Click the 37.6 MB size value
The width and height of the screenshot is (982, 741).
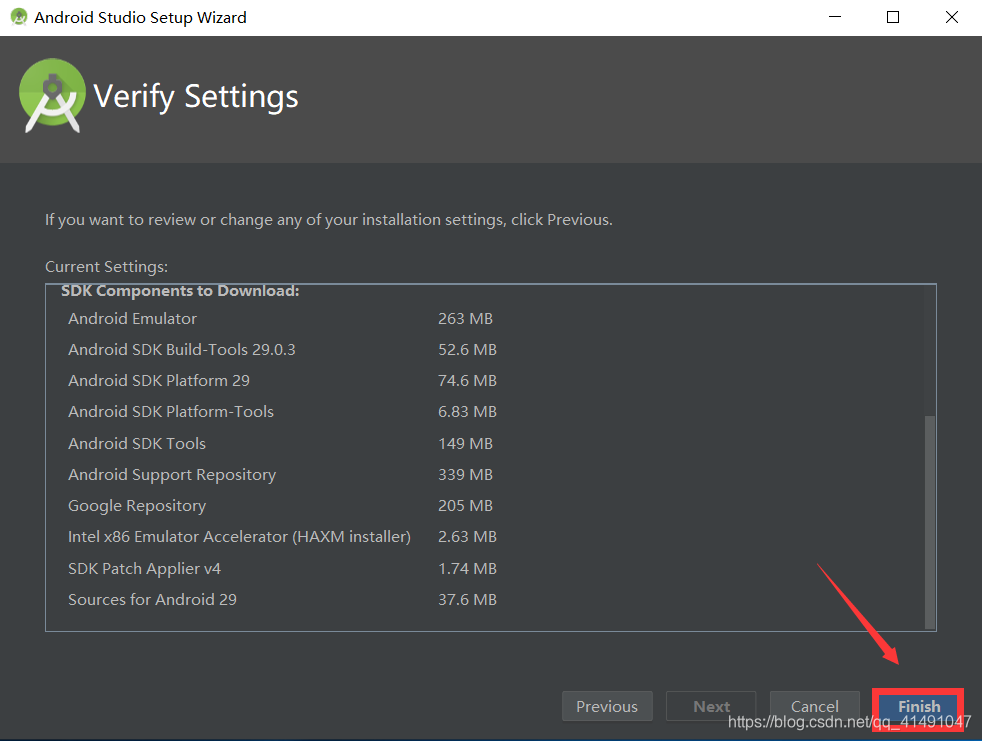tap(467, 599)
